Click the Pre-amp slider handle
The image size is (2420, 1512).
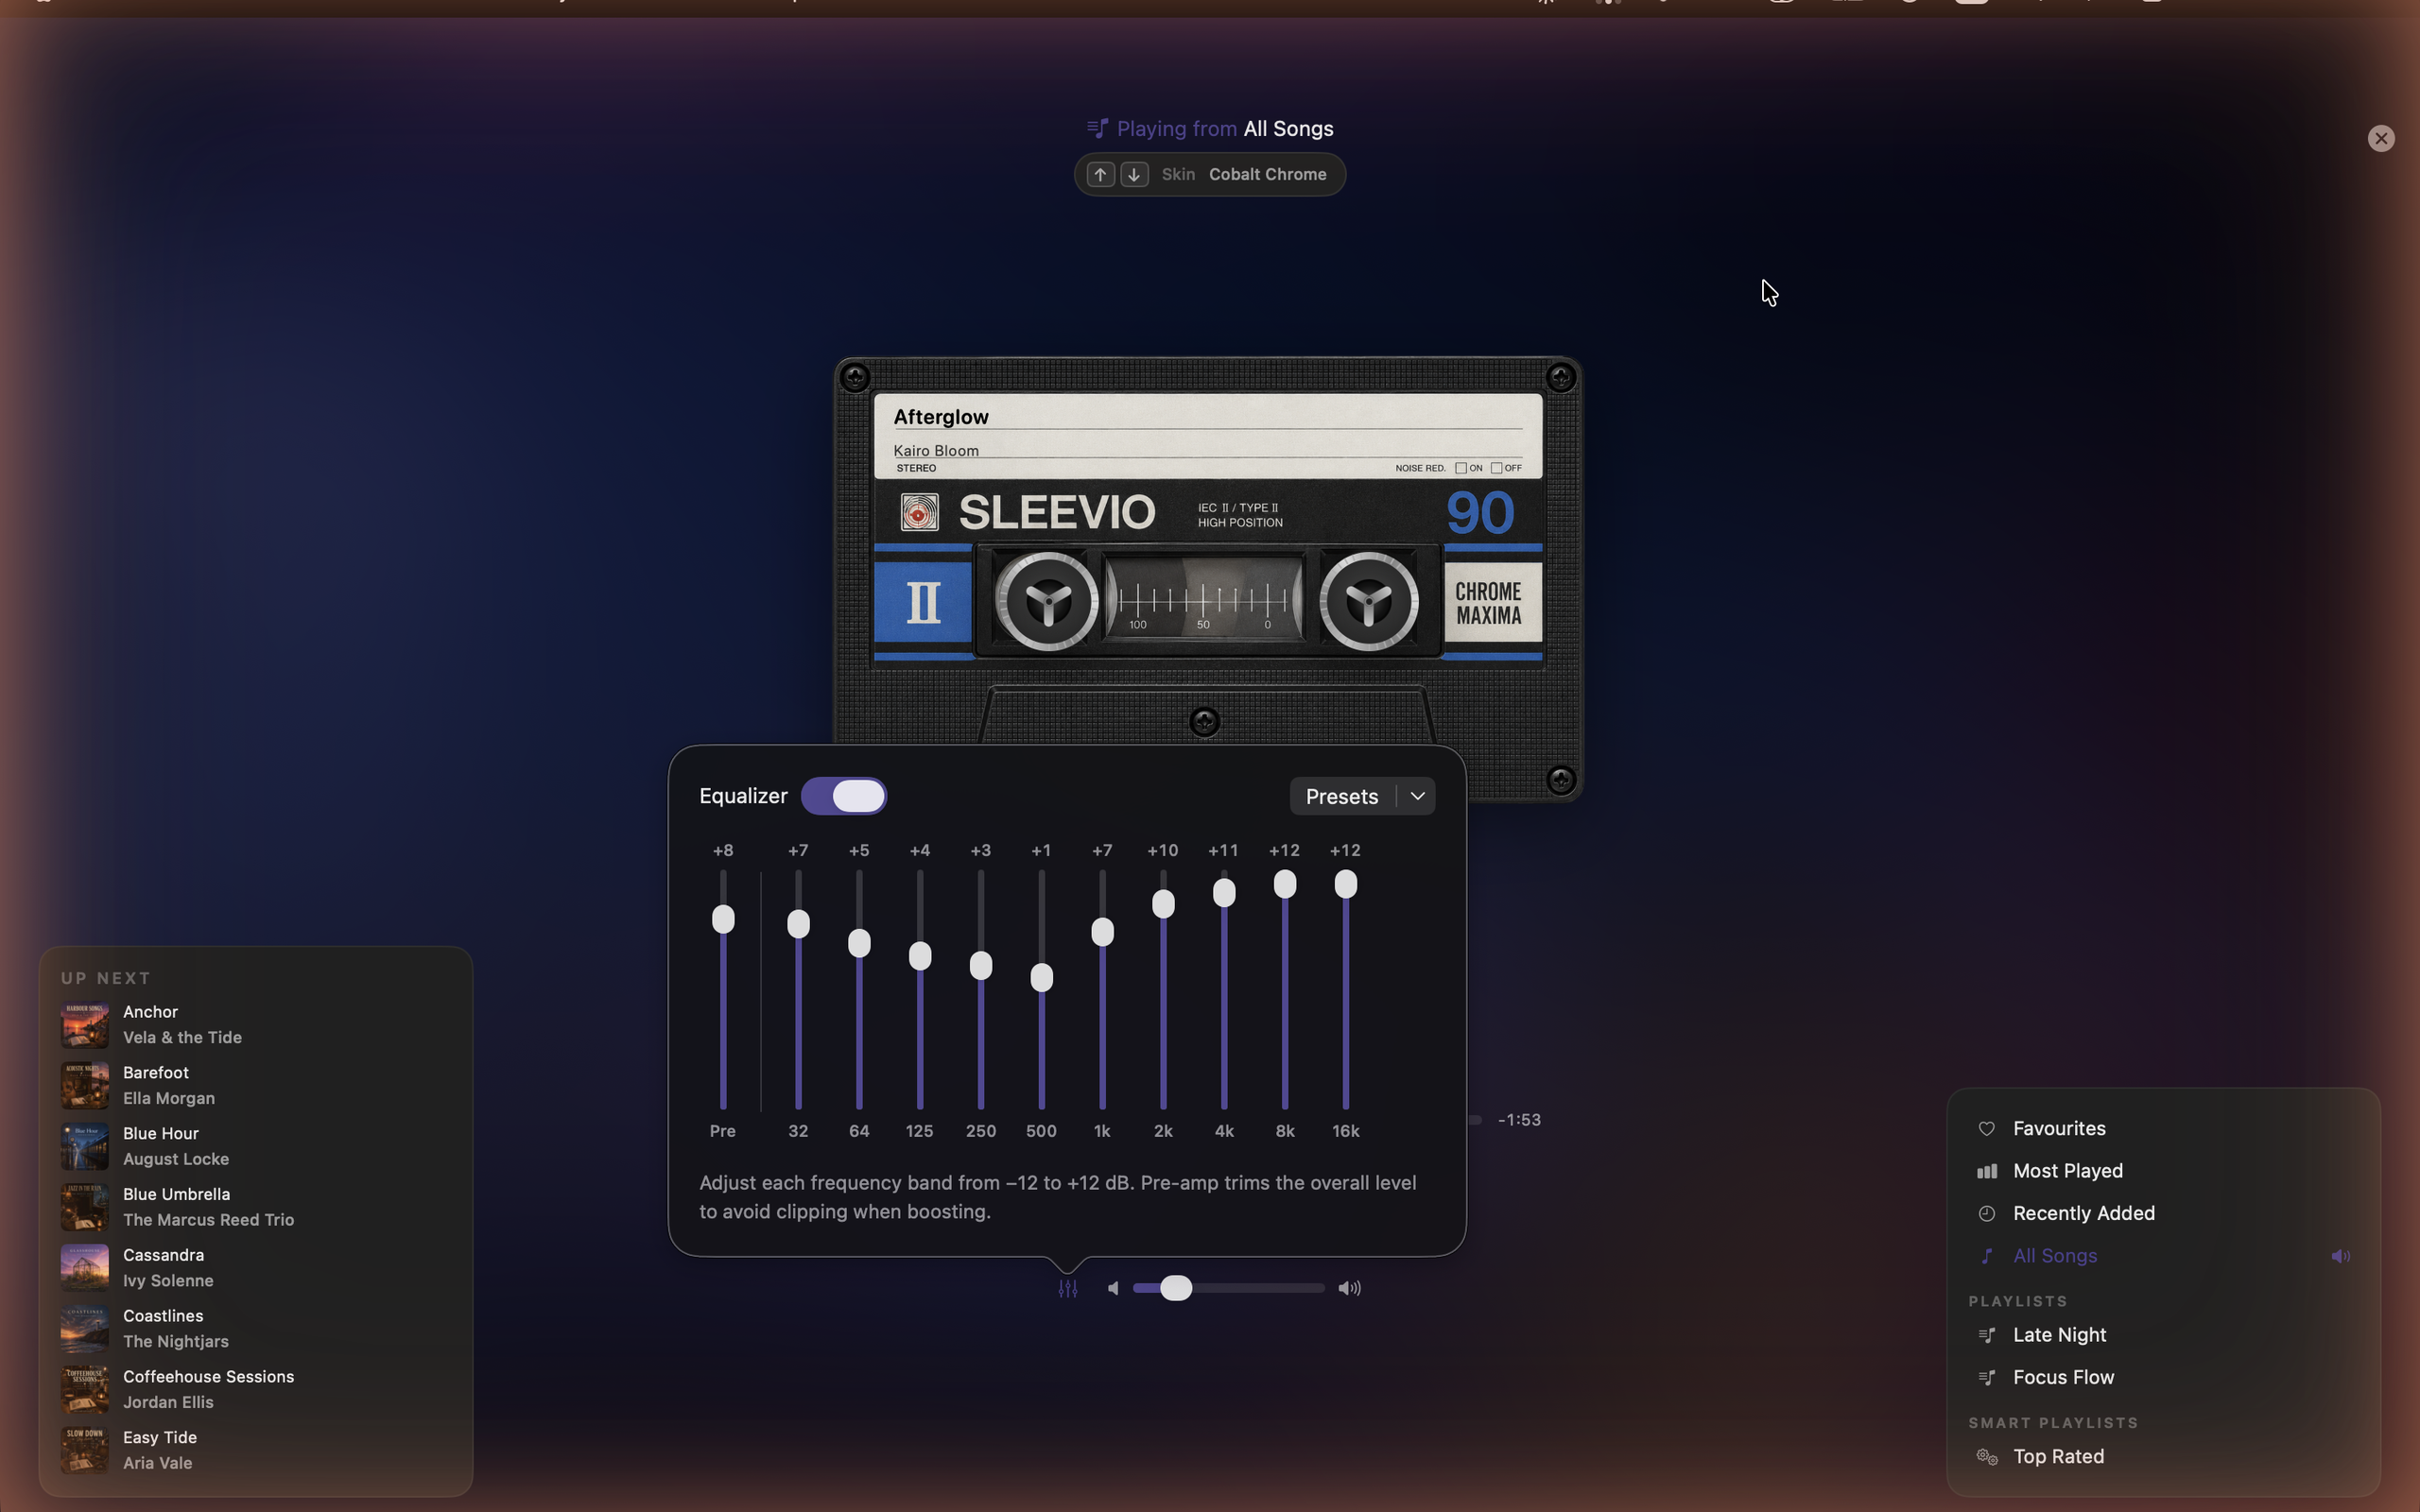pos(723,919)
